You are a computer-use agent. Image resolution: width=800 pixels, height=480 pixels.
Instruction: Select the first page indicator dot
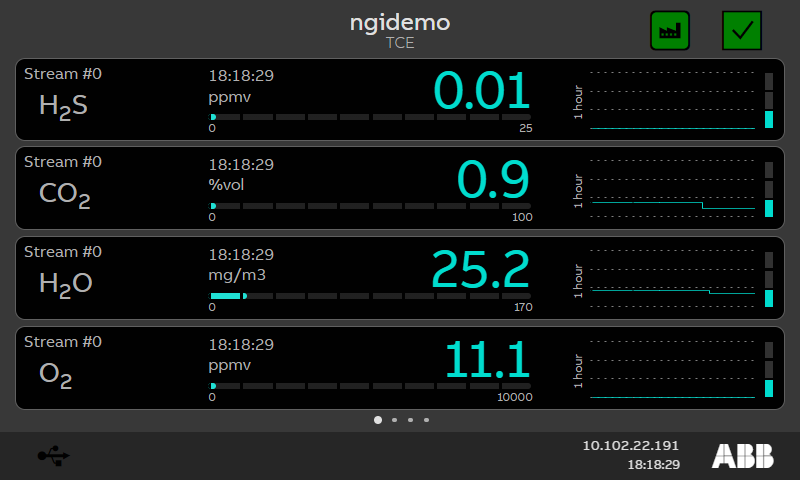pyautogui.click(x=378, y=420)
